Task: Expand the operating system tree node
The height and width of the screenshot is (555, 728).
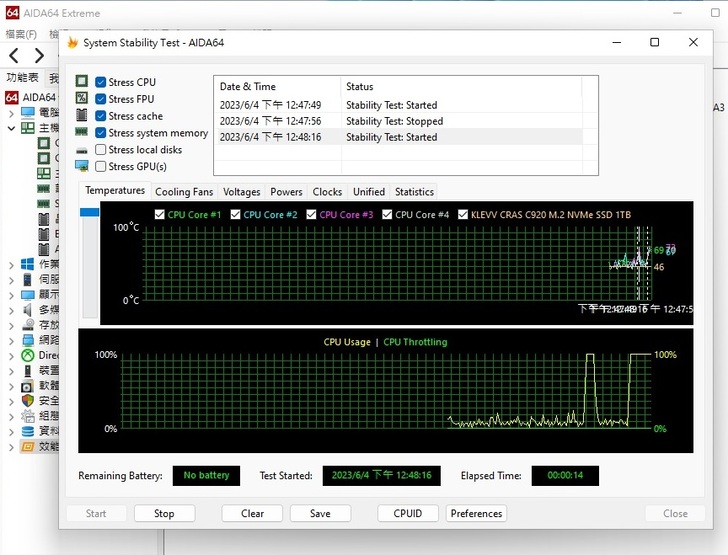Action: pyautogui.click(x=11, y=264)
